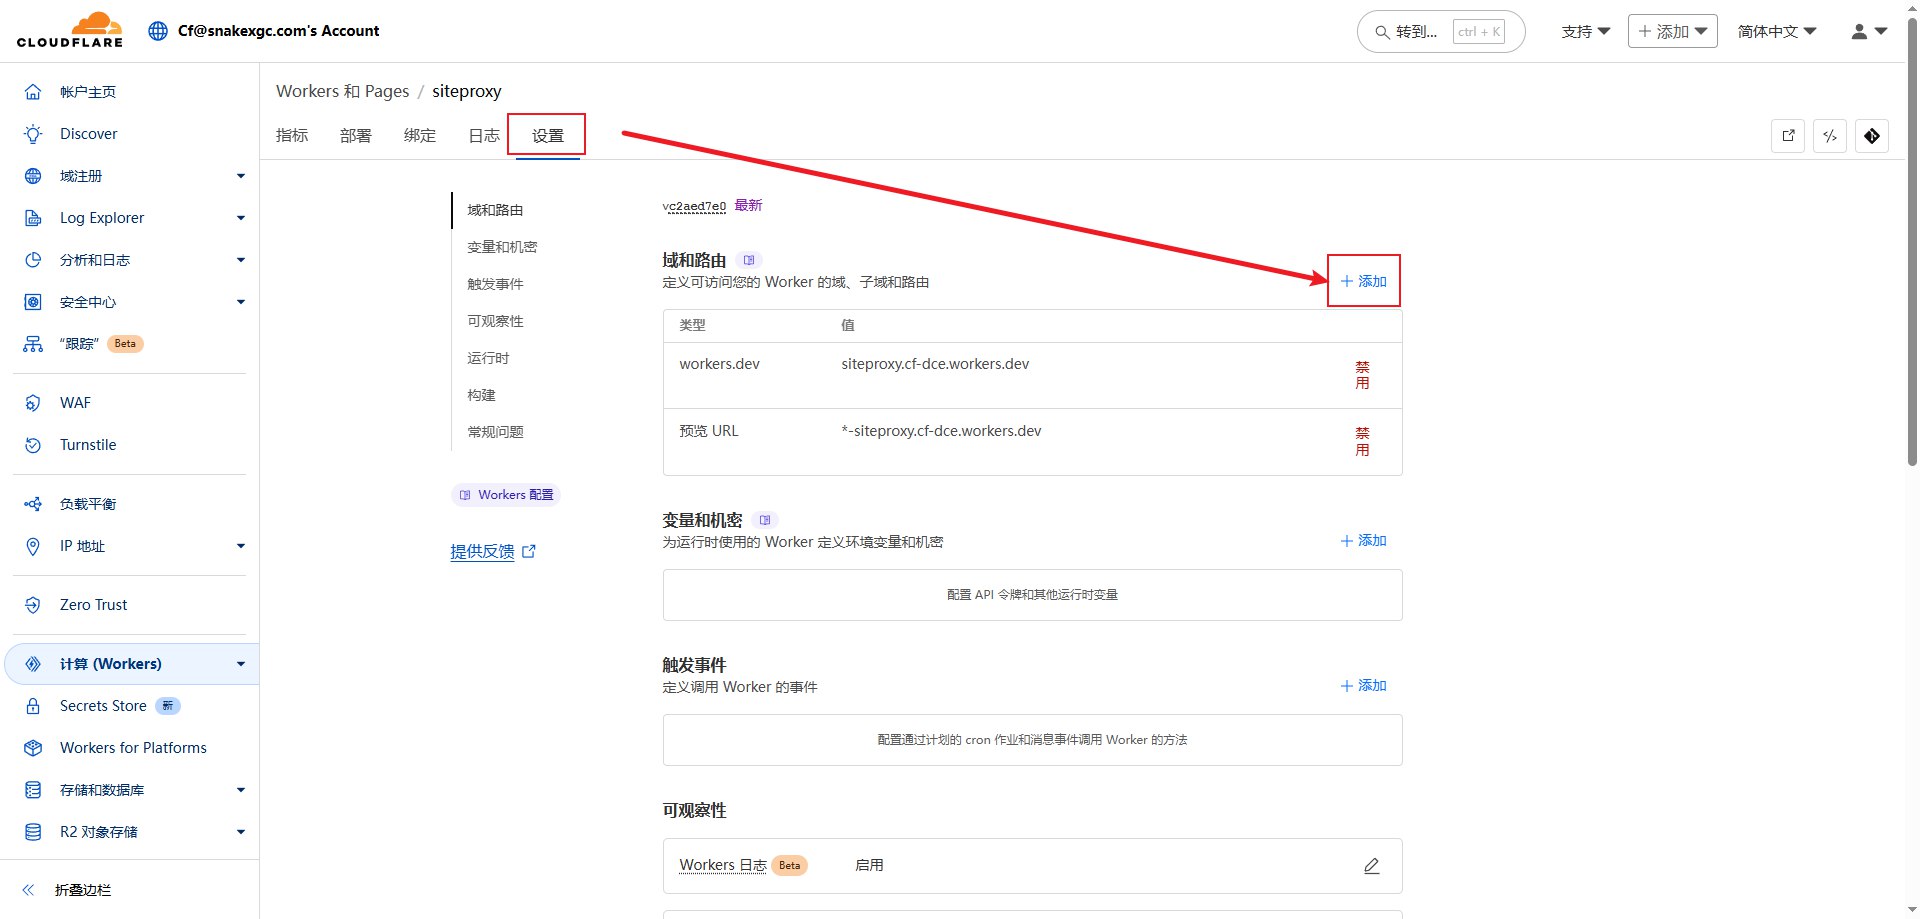Screen dimensions: 1920x919
Task: Jump to 运行时 settings section
Action: click(x=488, y=358)
